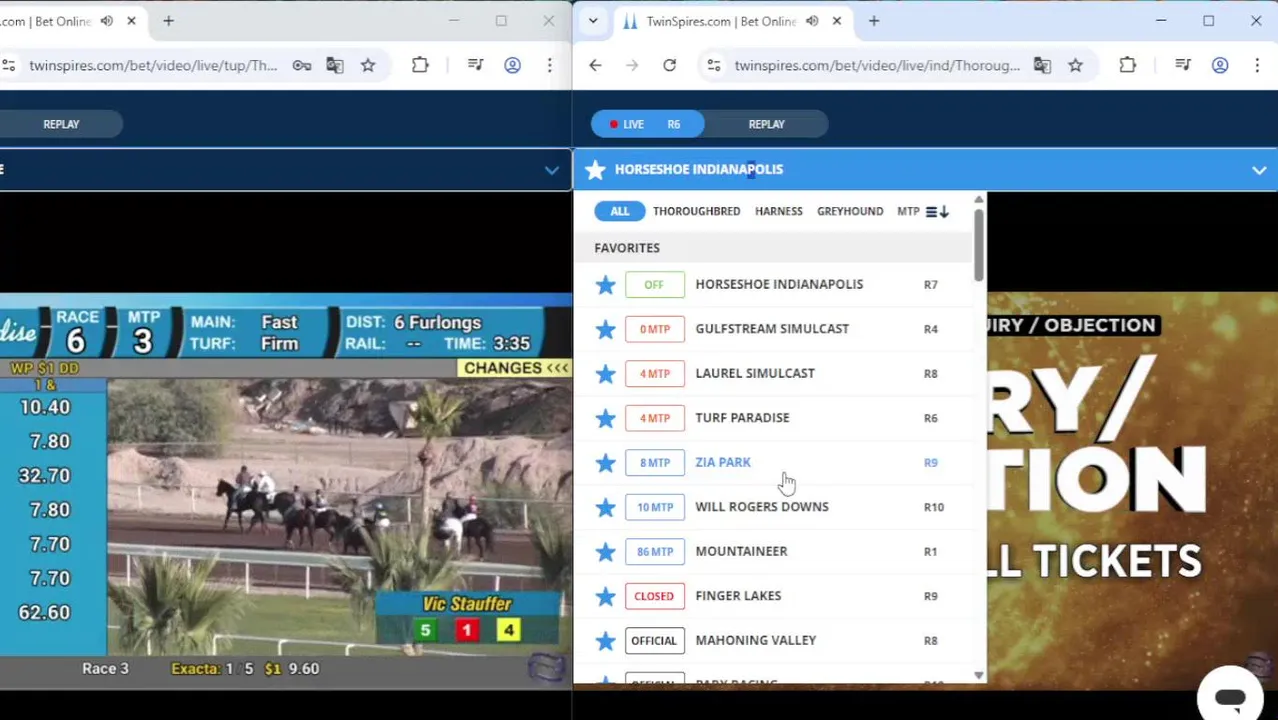Select the THOROUGHBRED filter tab

click(696, 211)
